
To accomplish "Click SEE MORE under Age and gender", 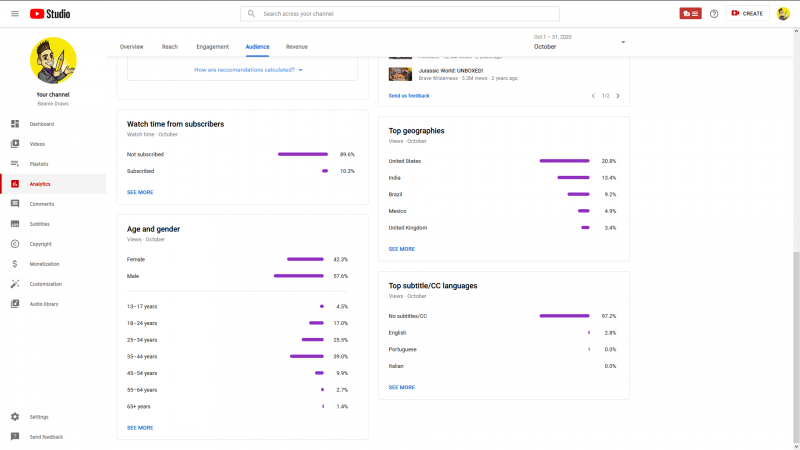I will click(x=140, y=427).
